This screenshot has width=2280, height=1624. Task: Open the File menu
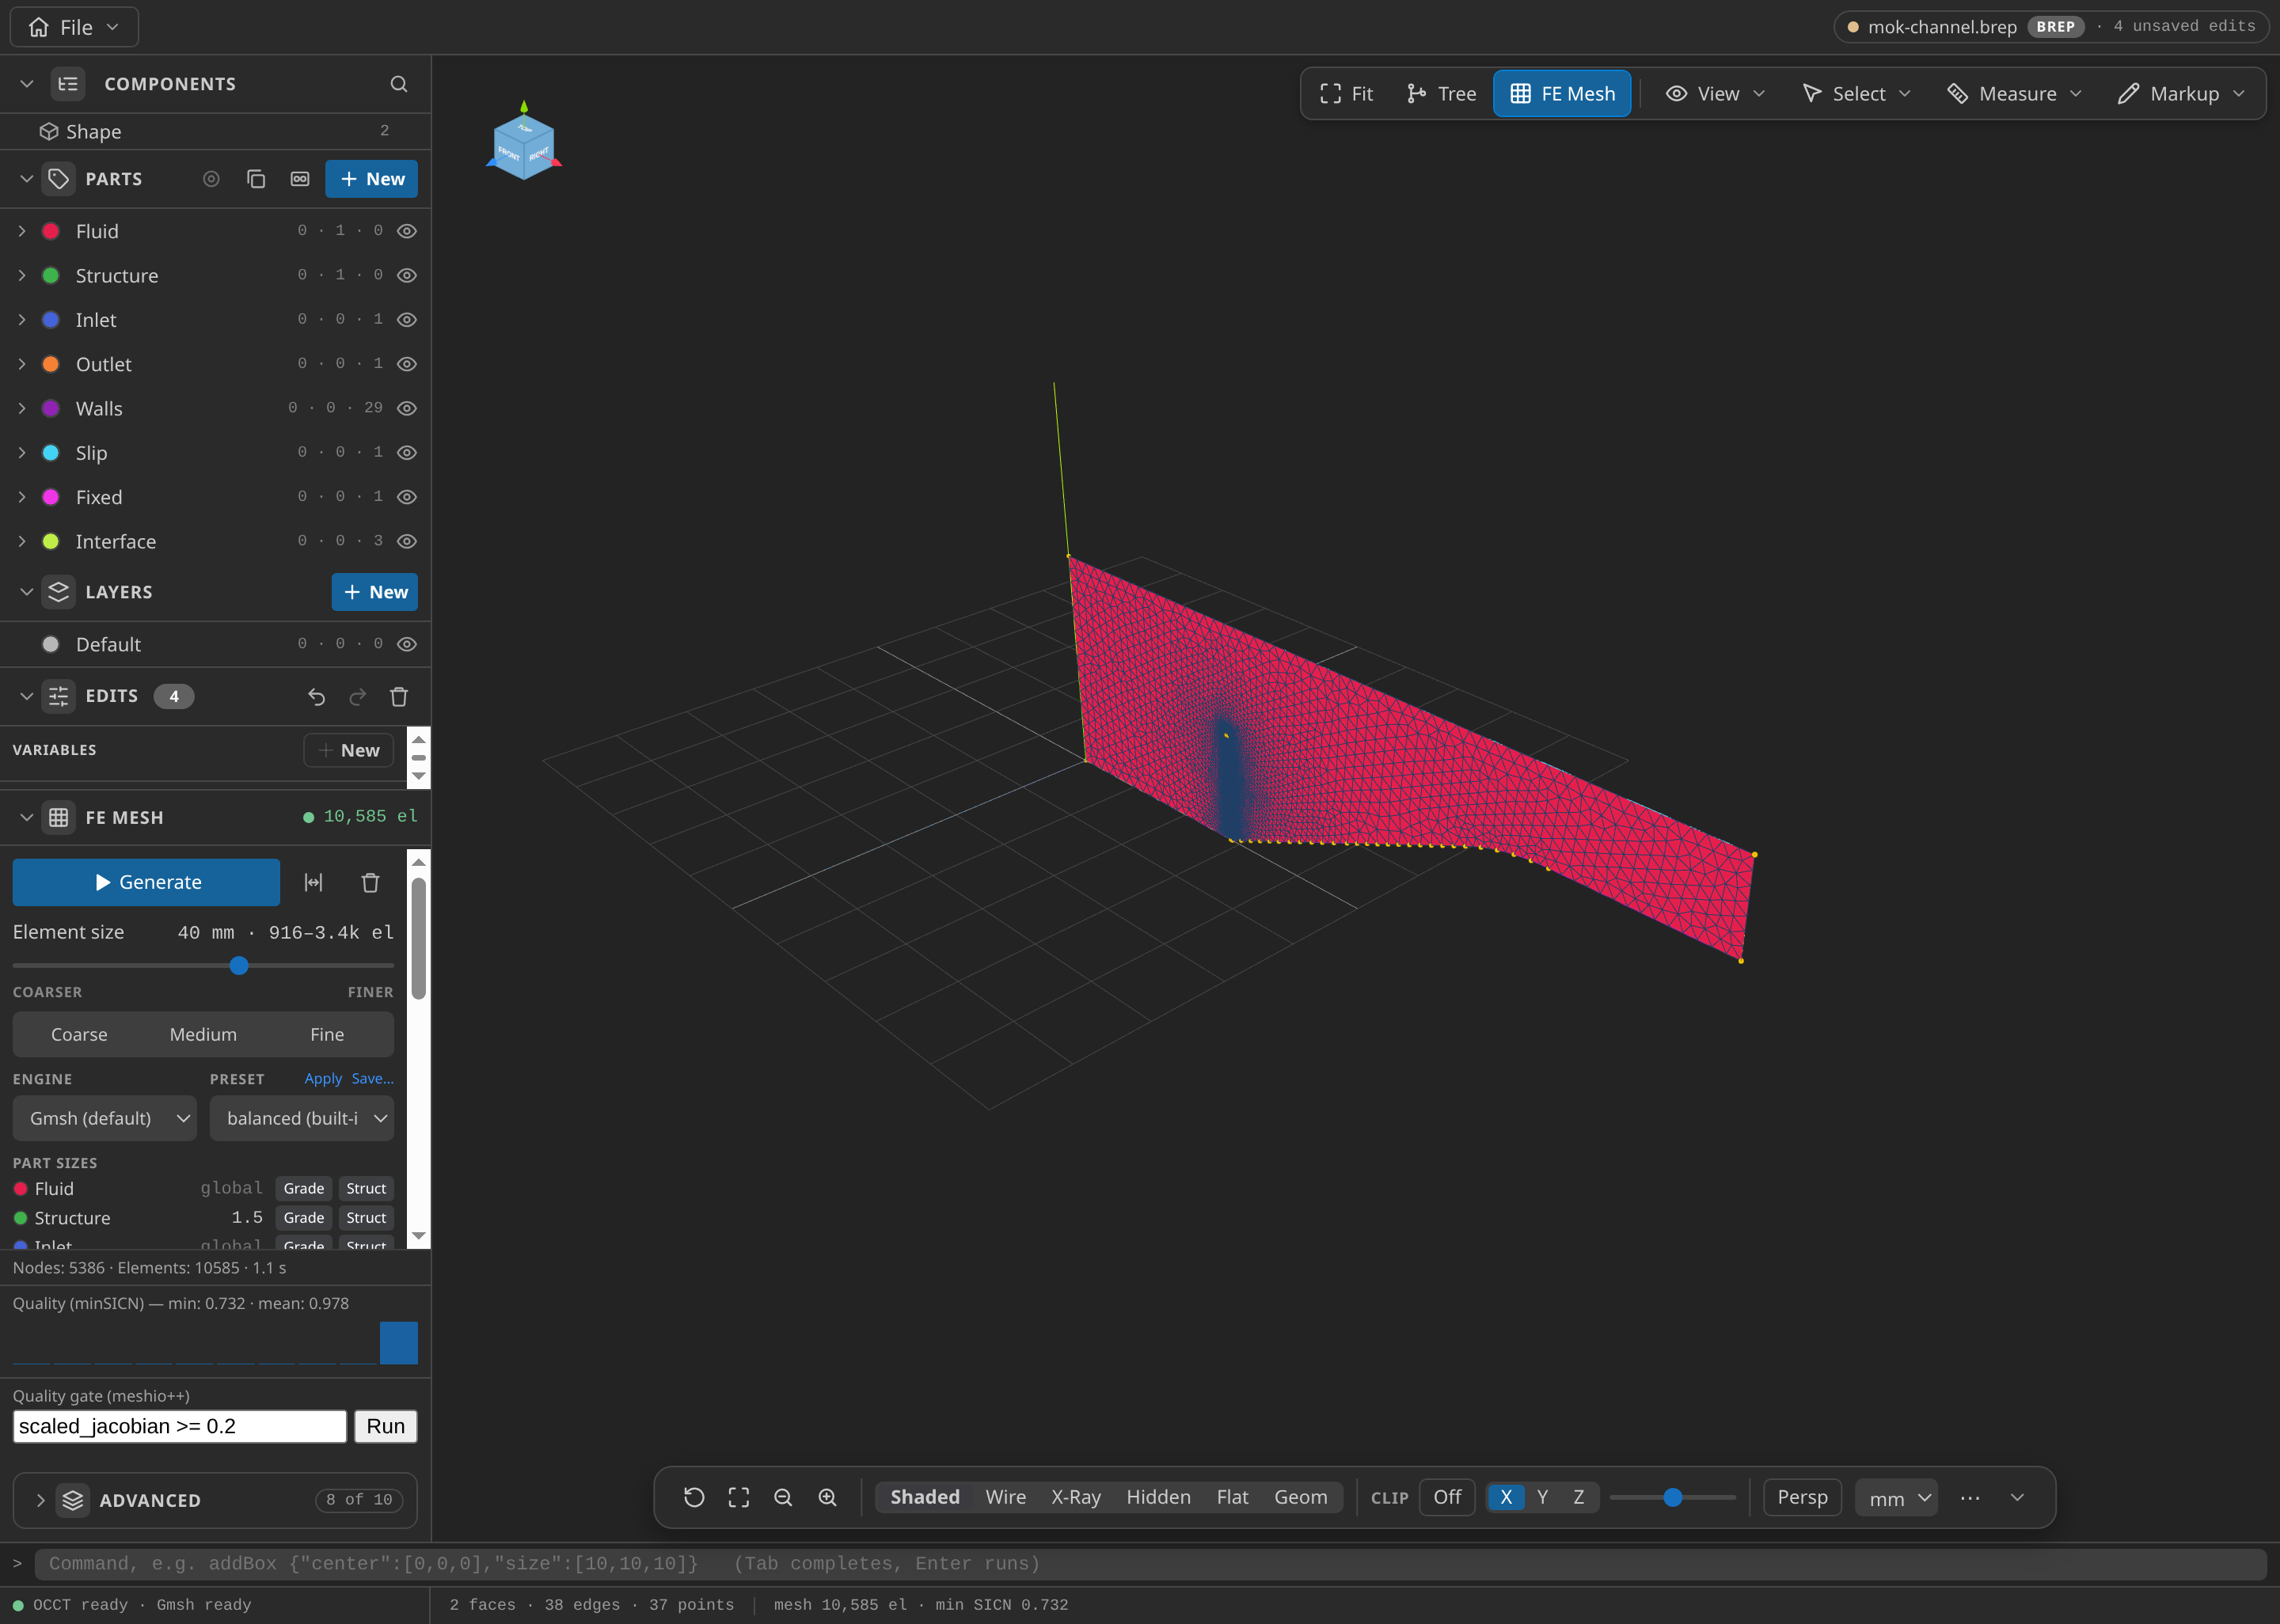(x=75, y=27)
